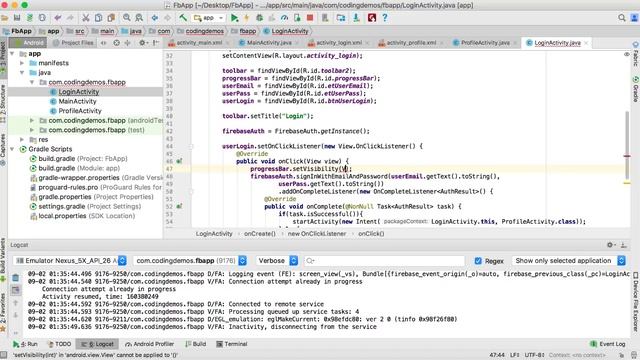The height and width of the screenshot is (360, 640).
Task: Click the Paste icon in toolbar
Action: [x=111, y=18]
